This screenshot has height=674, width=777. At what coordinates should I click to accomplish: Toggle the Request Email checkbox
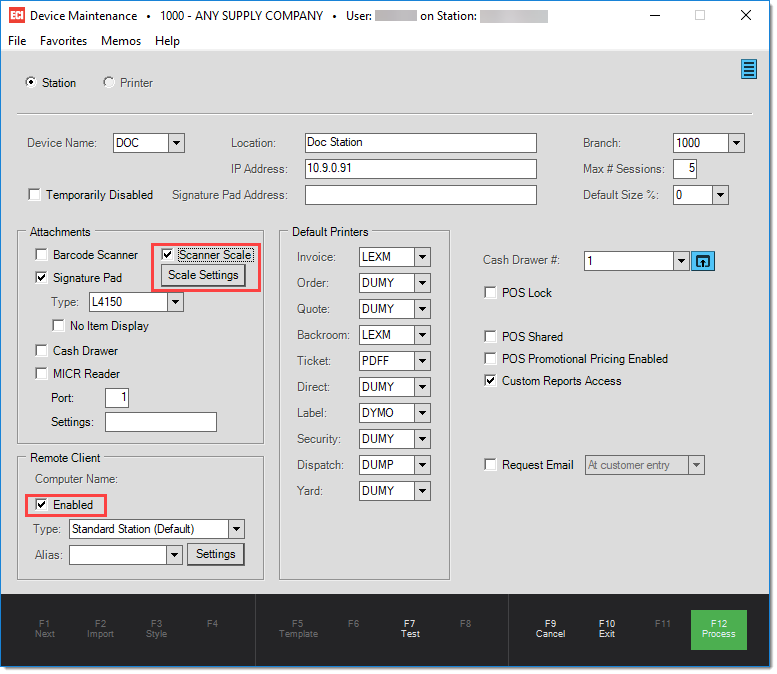pyautogui.click(x=492, y=466)
